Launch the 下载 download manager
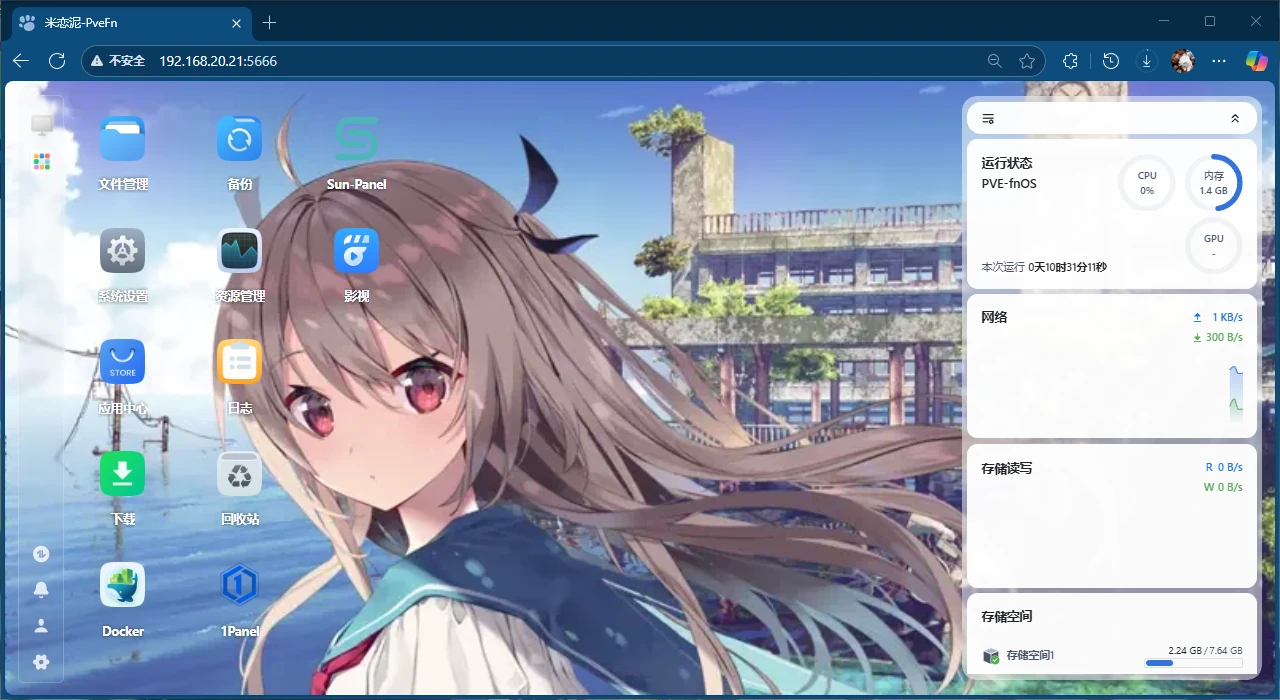This screenshot has width=1280, height=700. pyautogui.click(x=122, y=474)
